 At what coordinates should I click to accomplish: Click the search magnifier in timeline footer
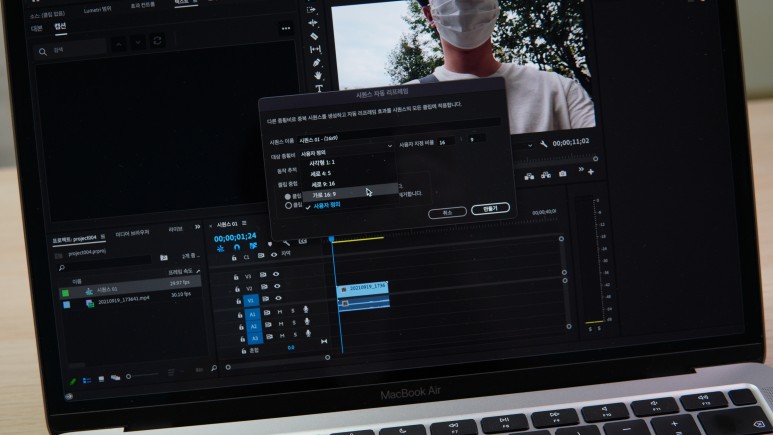click(214, 368)
